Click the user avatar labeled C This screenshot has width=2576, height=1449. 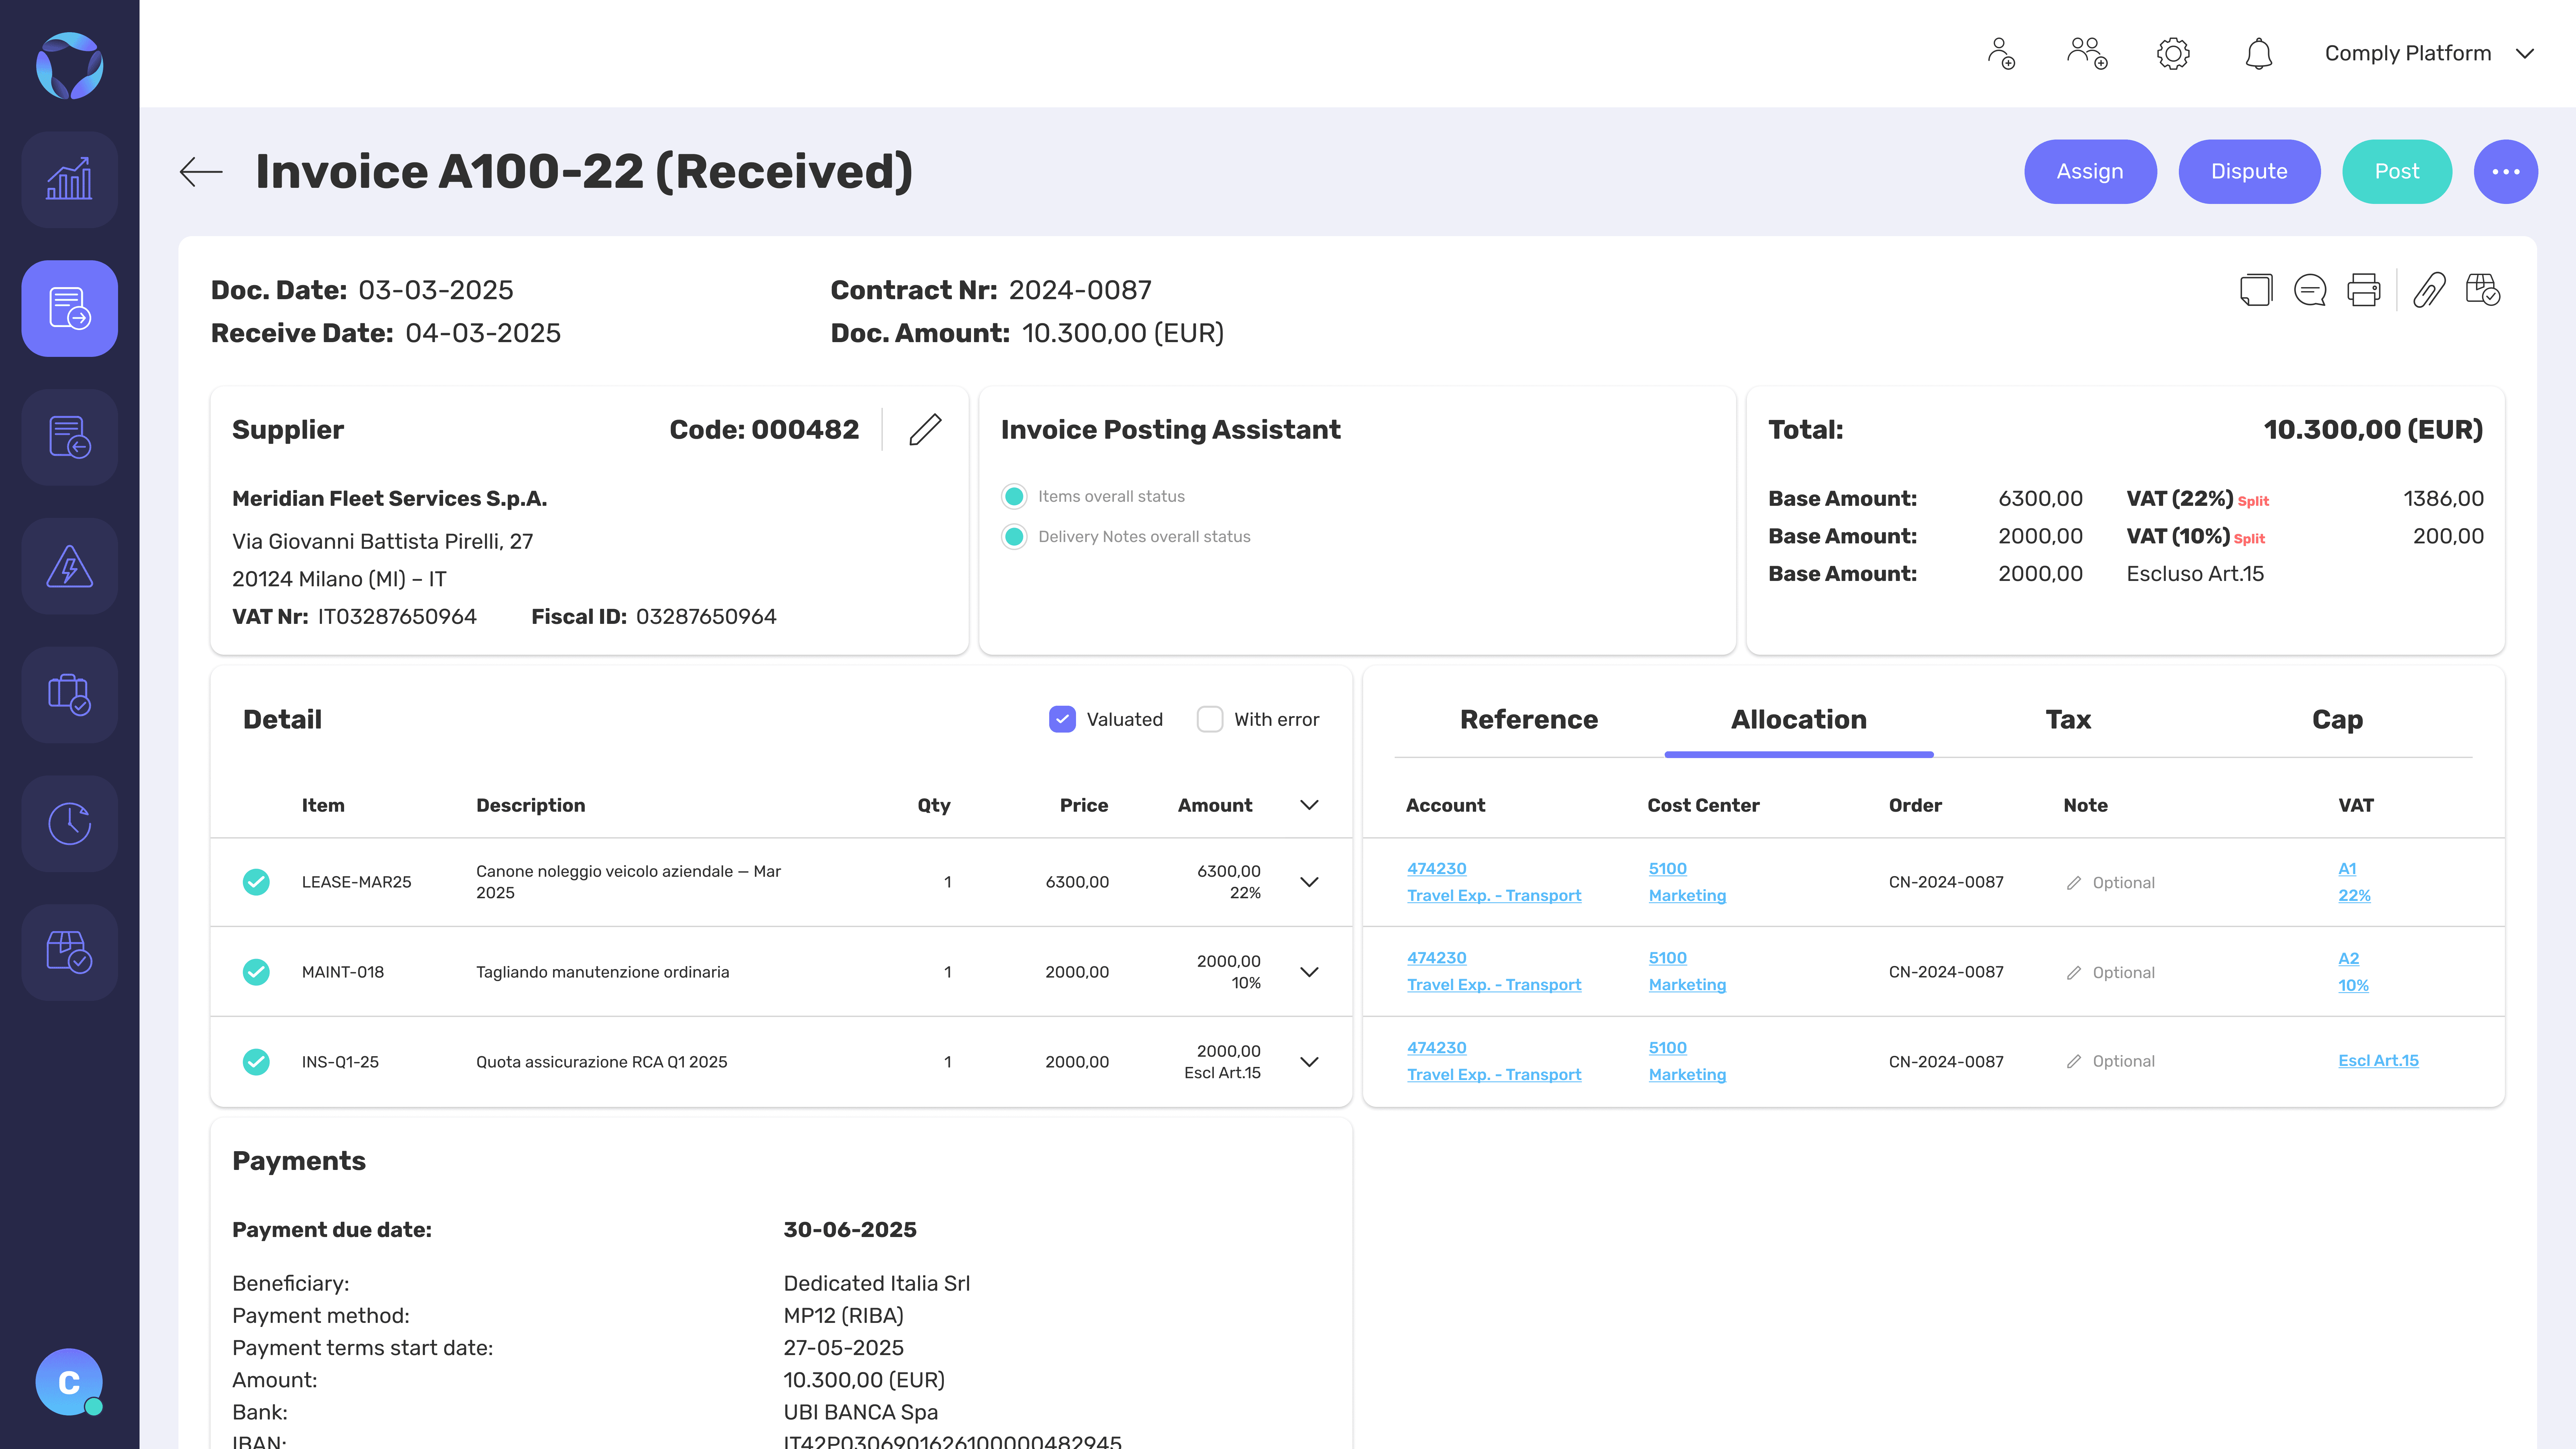pyautogui.click(x=69, y=1382)
